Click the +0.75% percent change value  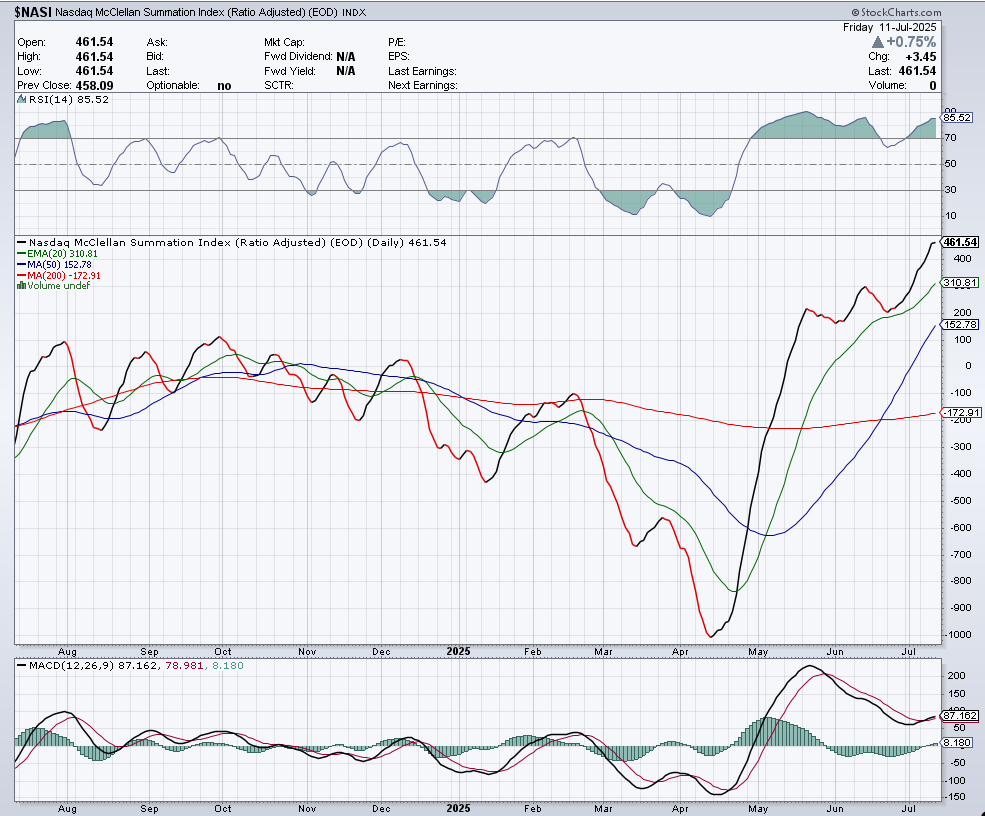(x=911, y=42)
